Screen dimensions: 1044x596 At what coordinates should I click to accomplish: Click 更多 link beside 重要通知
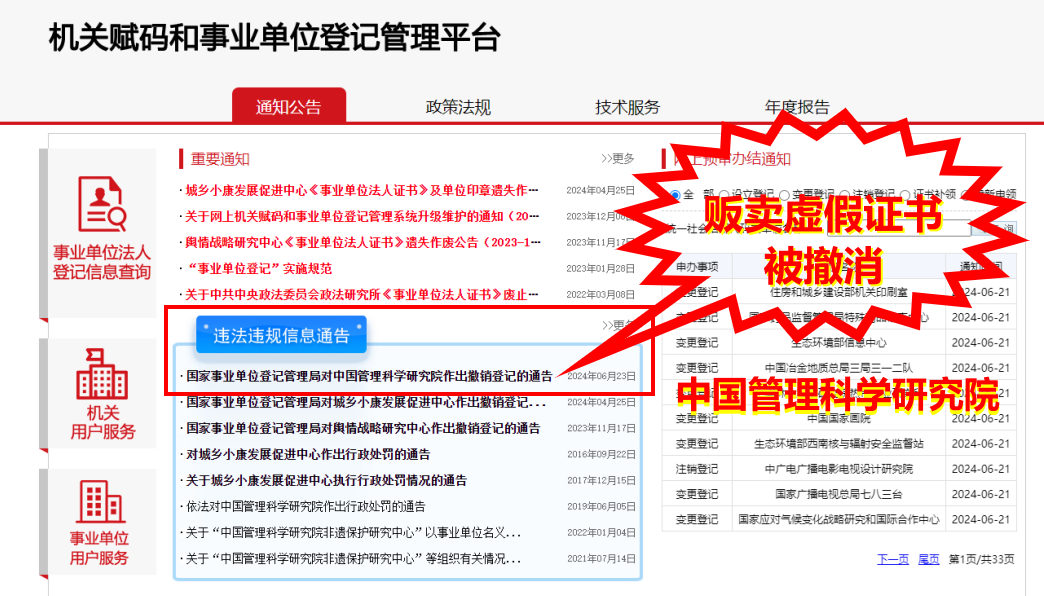click(x=618, y=158)
